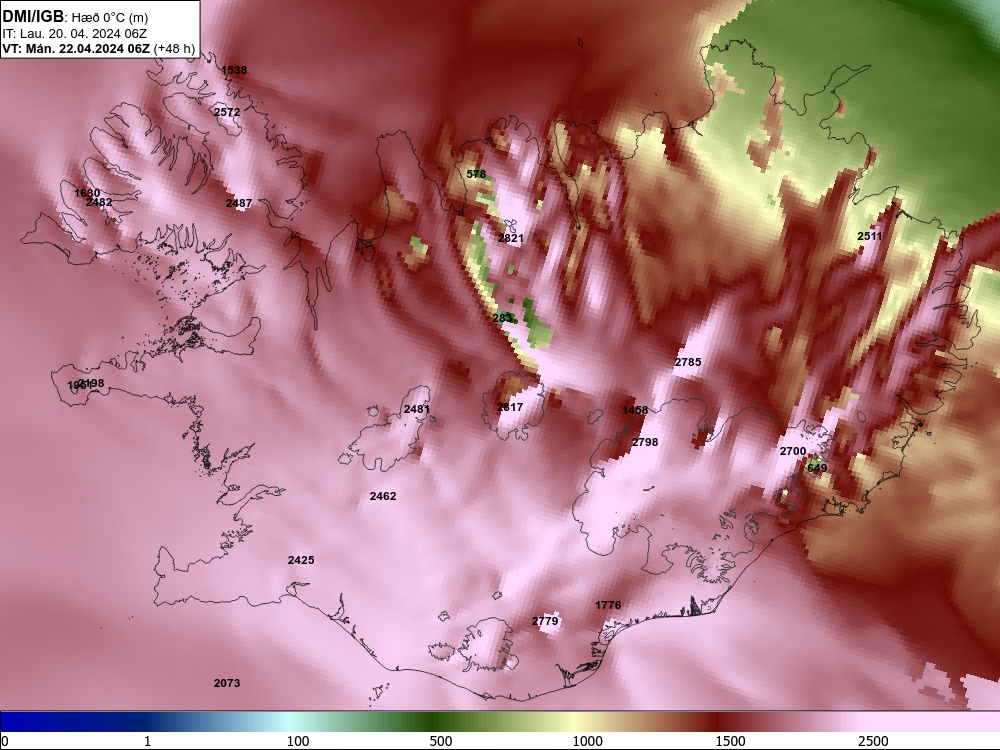1000x750 pixels.
Task: Click the map value label 2817
Action: [510, 408]
